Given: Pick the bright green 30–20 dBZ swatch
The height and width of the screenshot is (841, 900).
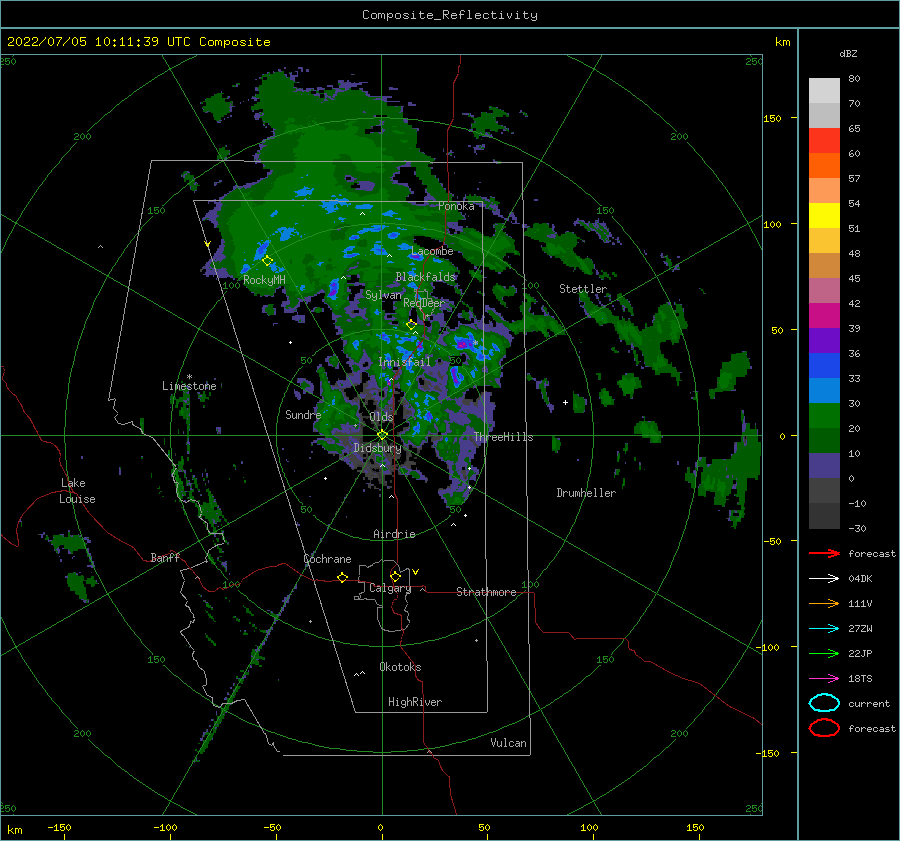Looking at the screenshot, I should [x=824, y=416].
